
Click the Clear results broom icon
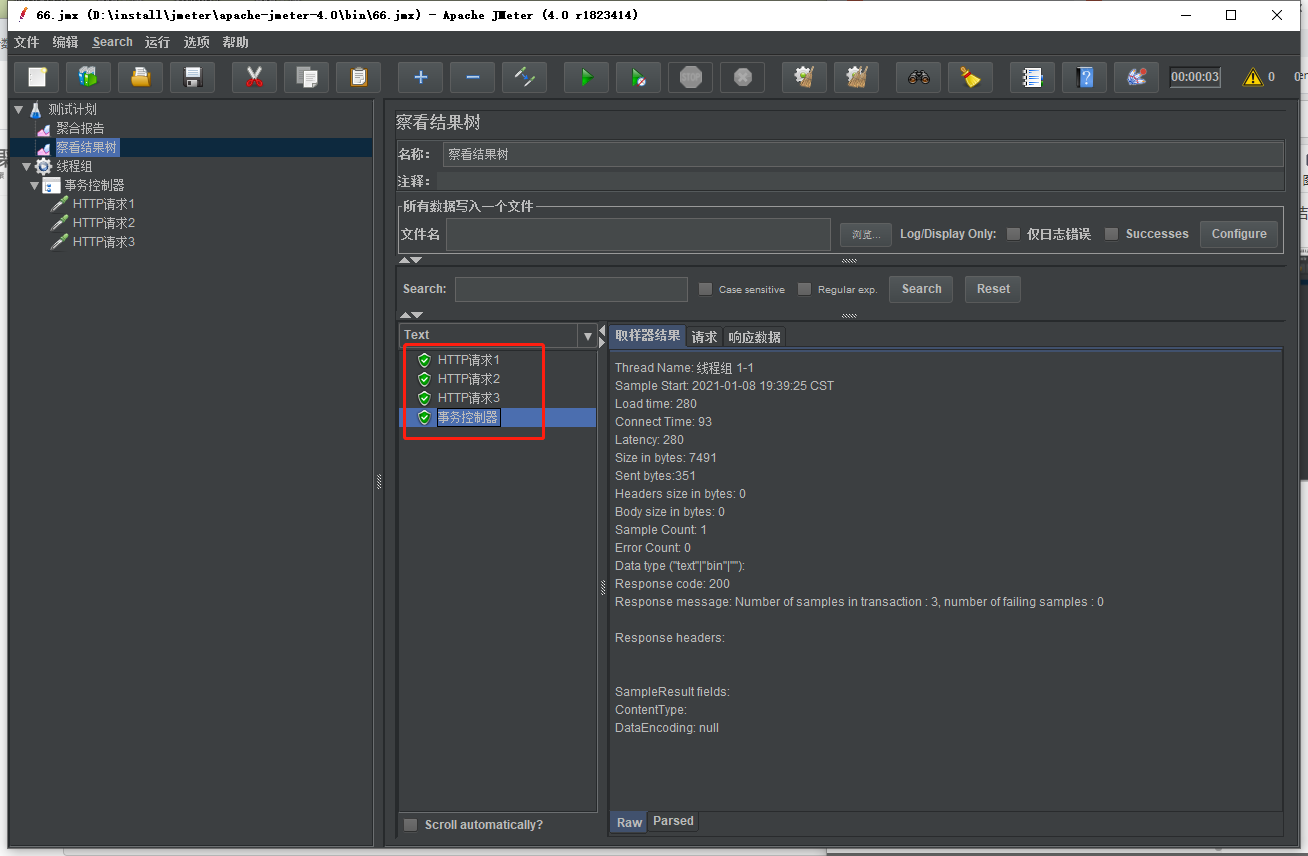click(x=804, y=77)
